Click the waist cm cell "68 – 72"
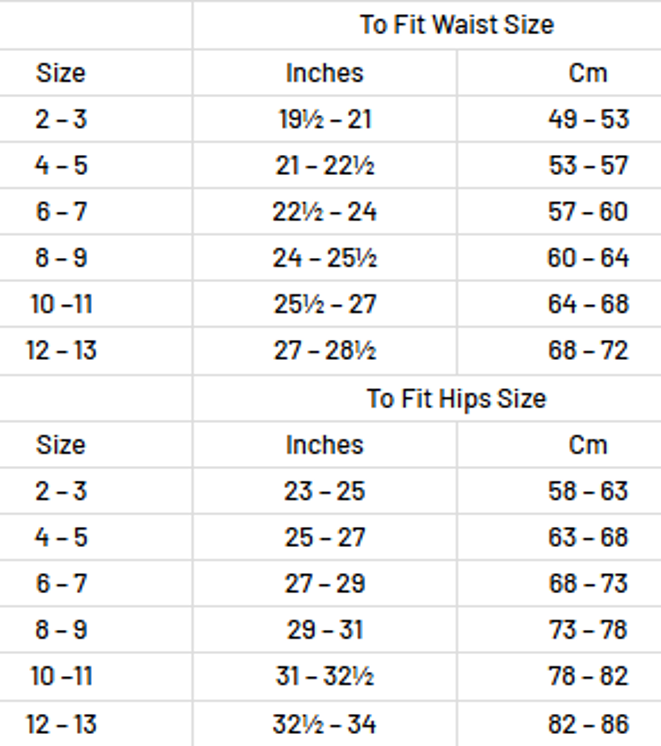 (588, 351)
